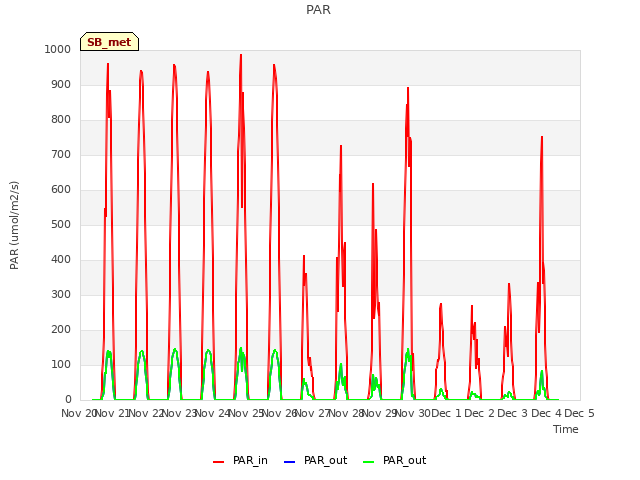Click the blue PAR_out legend swatch
640x480 pixels.
(x=289, y=462)
